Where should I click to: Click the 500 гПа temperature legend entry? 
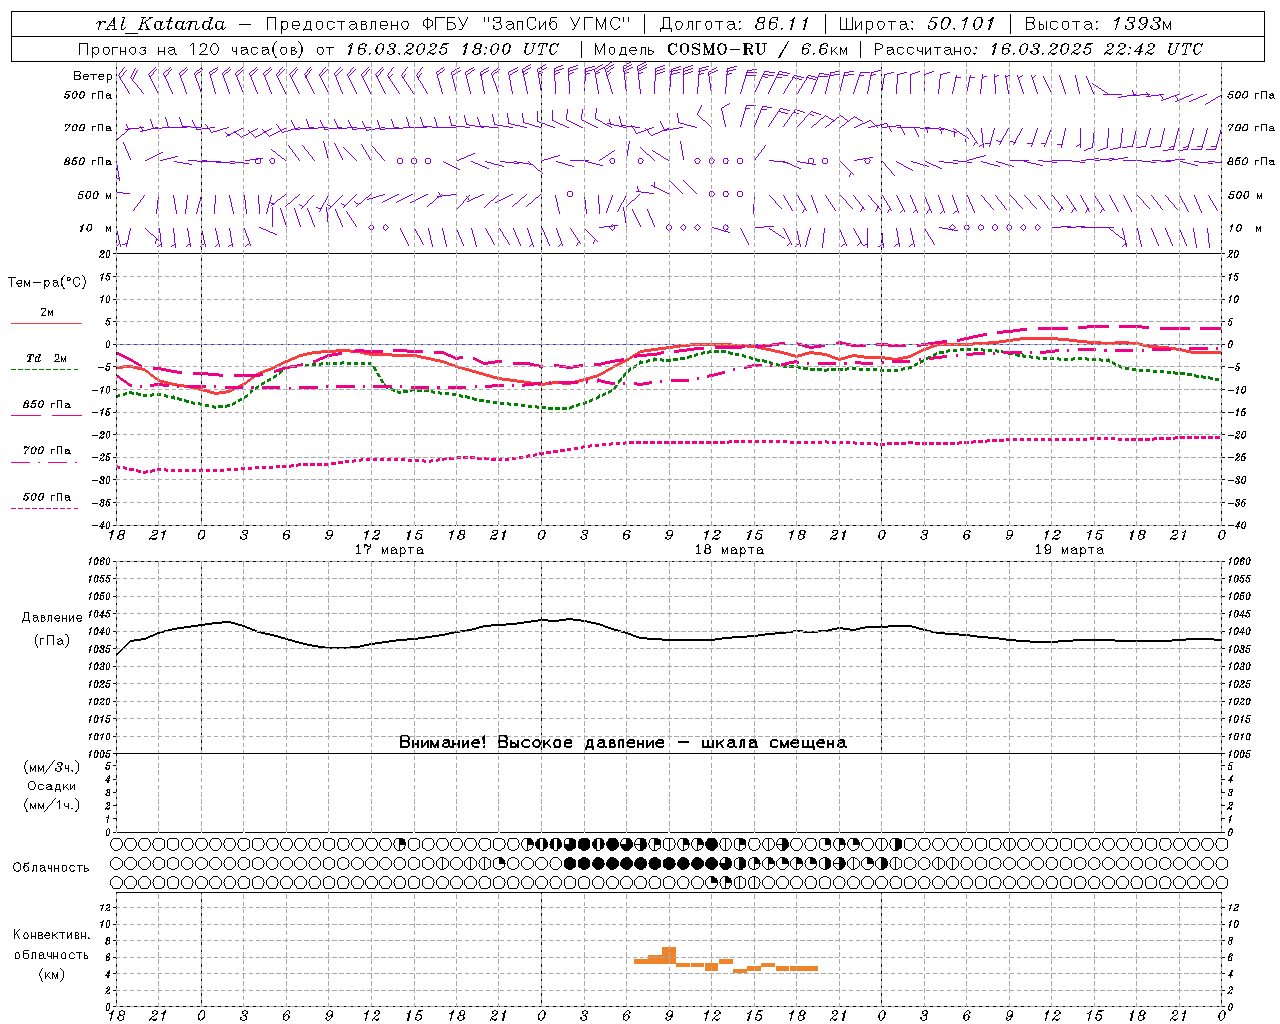coord(46,497)
